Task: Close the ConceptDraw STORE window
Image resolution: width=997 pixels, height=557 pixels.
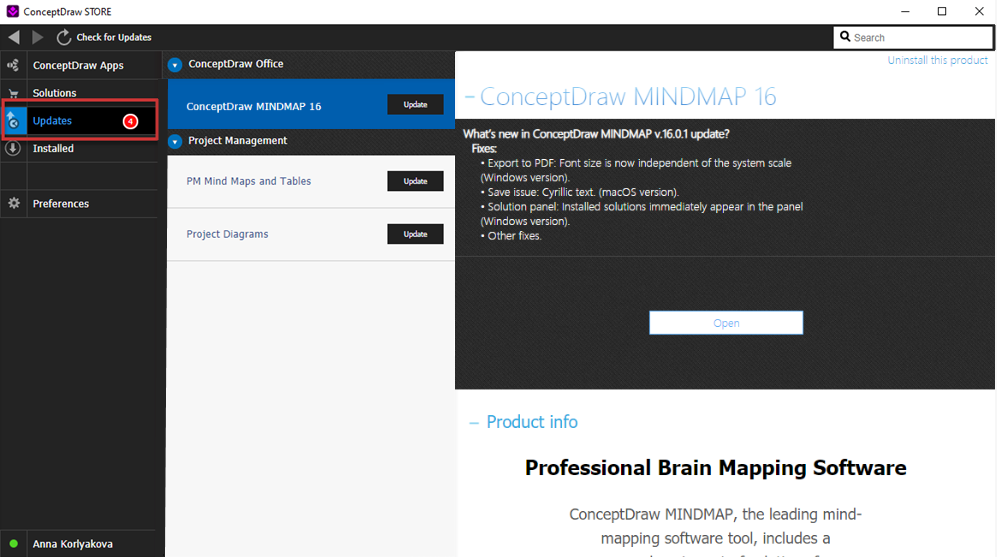Action: [979, 11]
